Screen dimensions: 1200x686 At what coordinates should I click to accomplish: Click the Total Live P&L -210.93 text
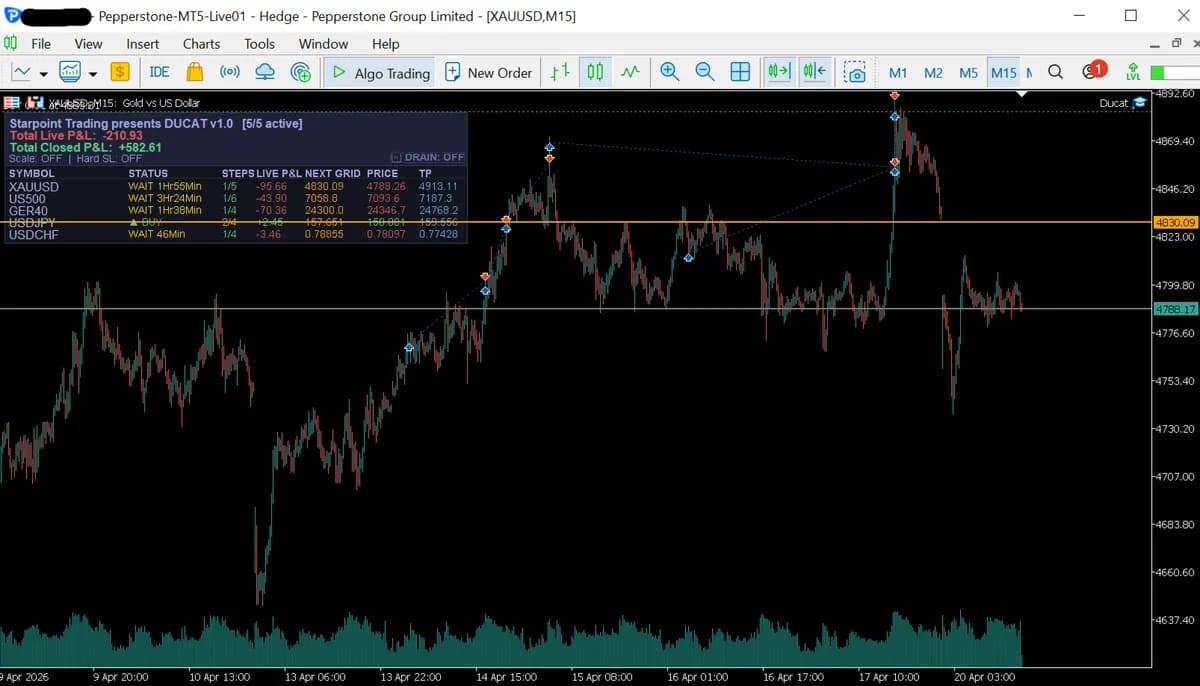coord(76,135)
